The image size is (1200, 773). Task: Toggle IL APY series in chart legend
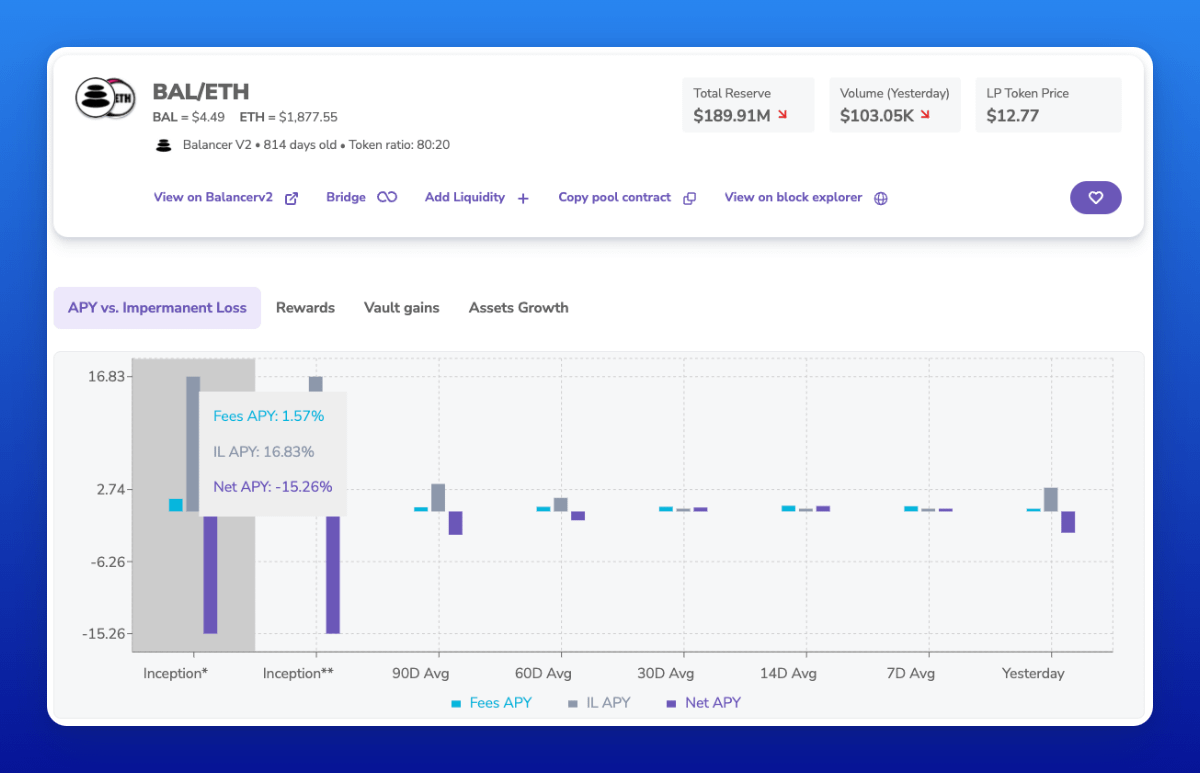599,703
